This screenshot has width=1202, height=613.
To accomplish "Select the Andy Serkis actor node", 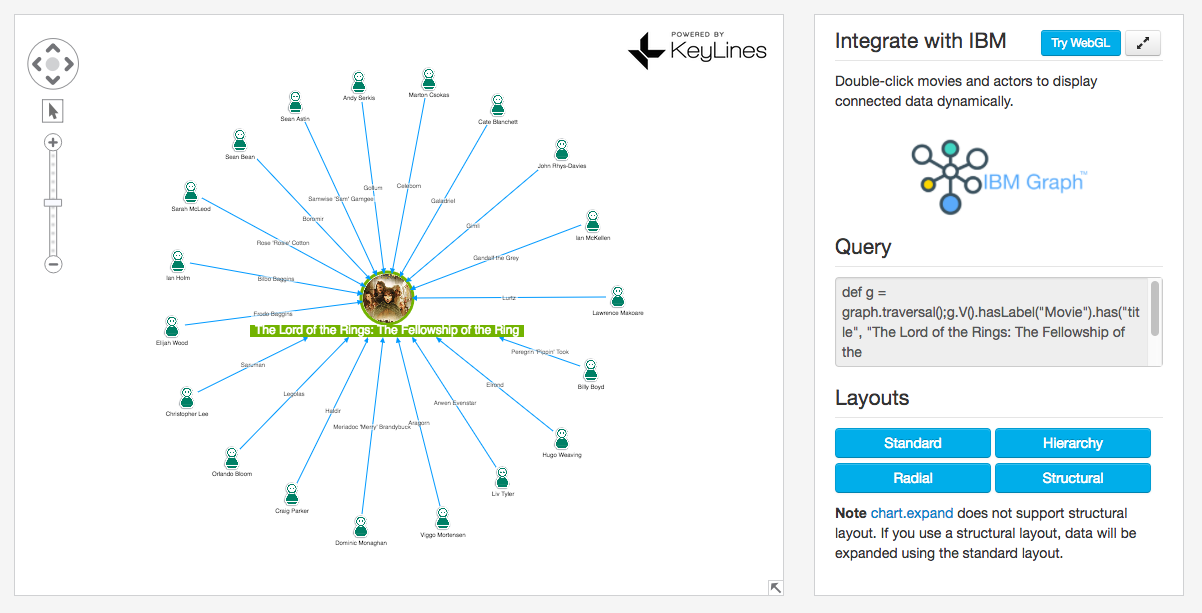I will (359, 82).
